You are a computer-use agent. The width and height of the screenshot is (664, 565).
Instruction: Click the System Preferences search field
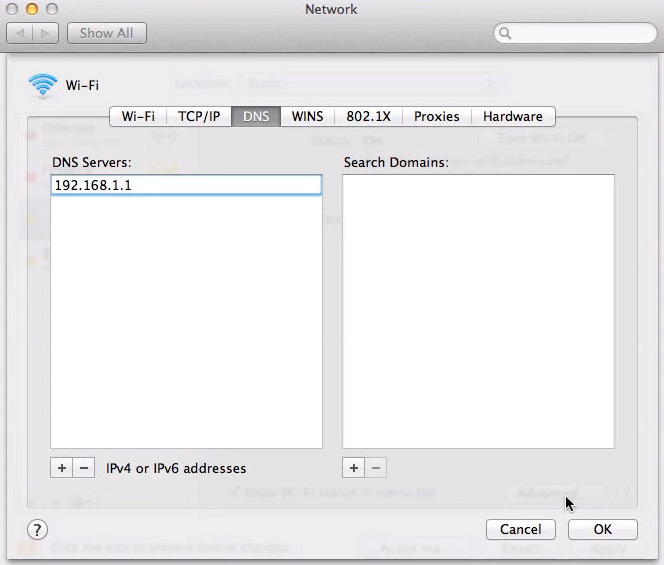[x=575, y=33]
